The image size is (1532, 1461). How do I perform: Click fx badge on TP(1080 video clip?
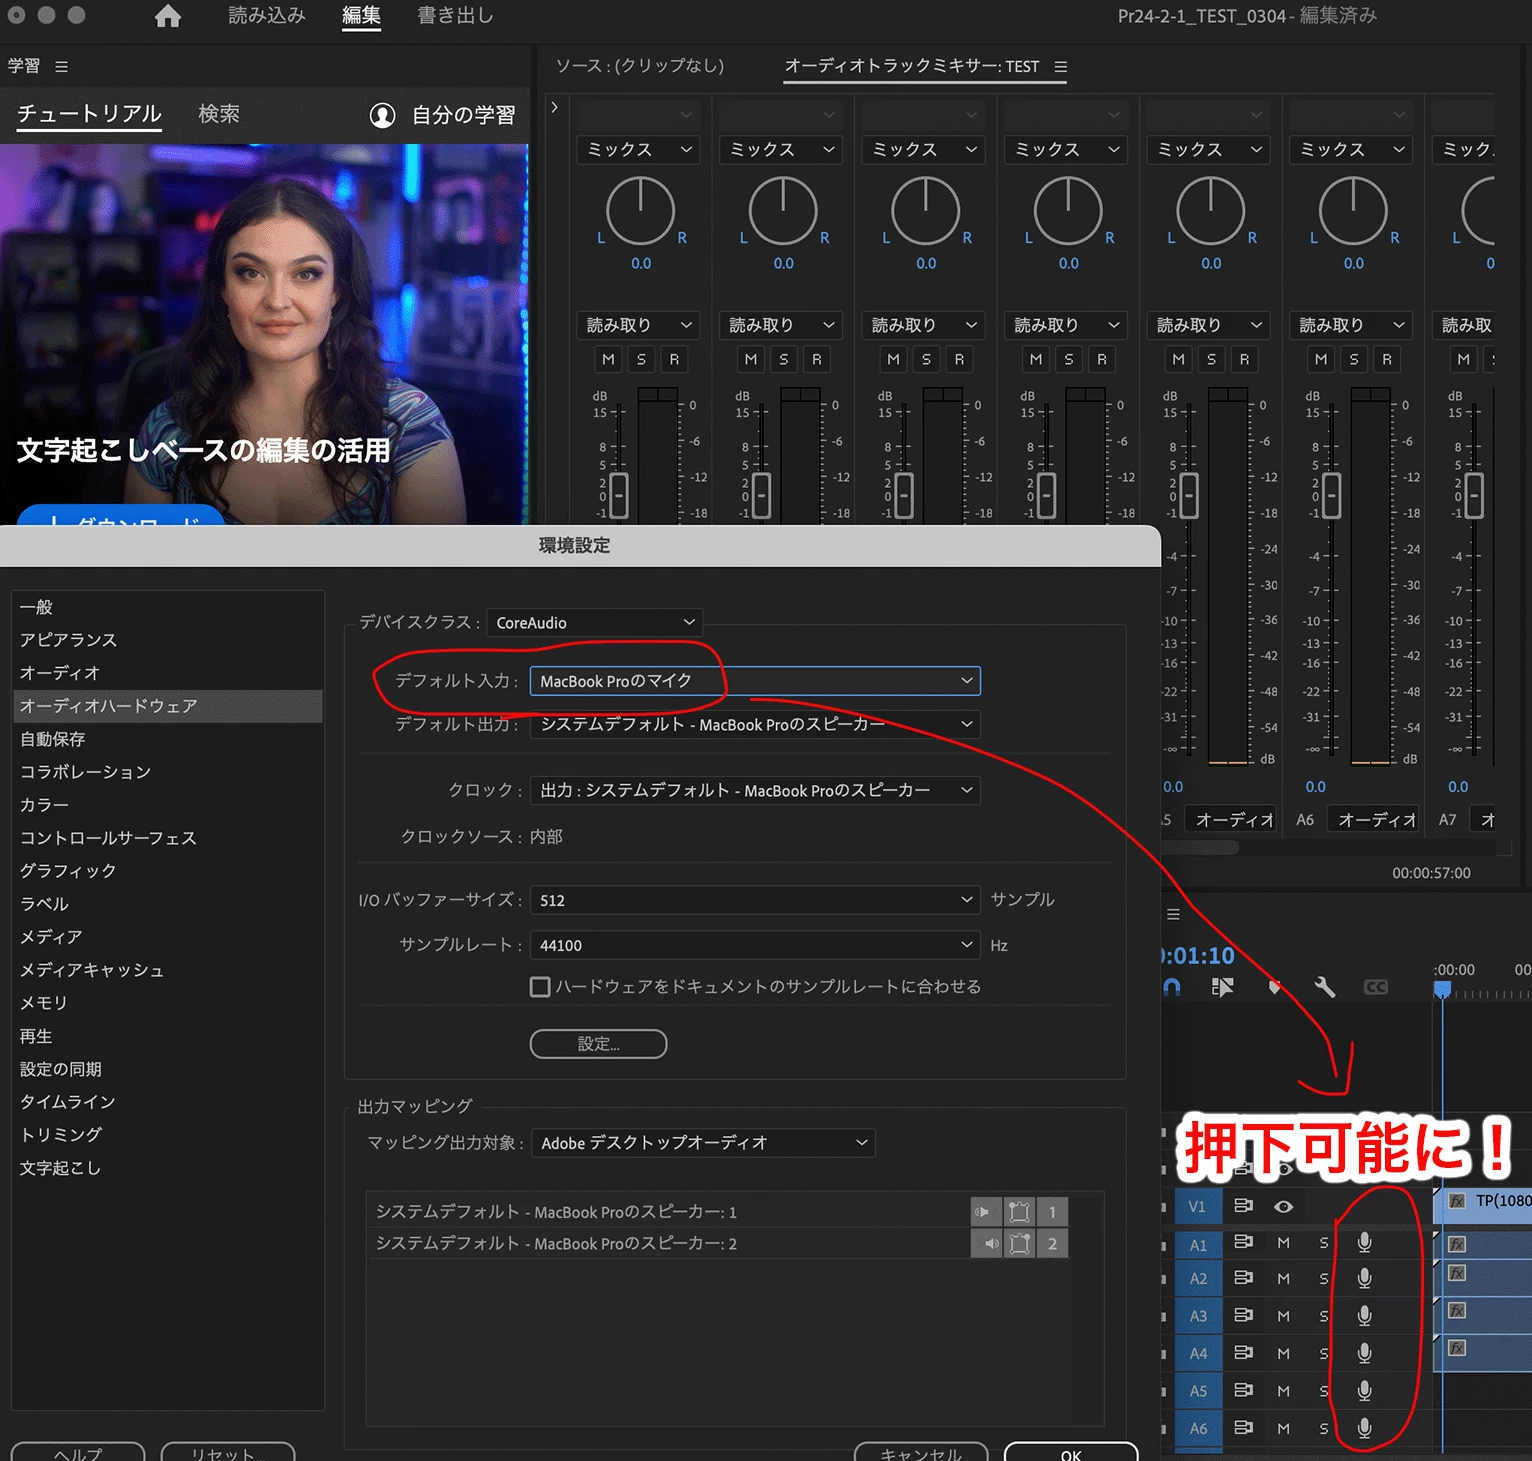tap(1457, 1201)
